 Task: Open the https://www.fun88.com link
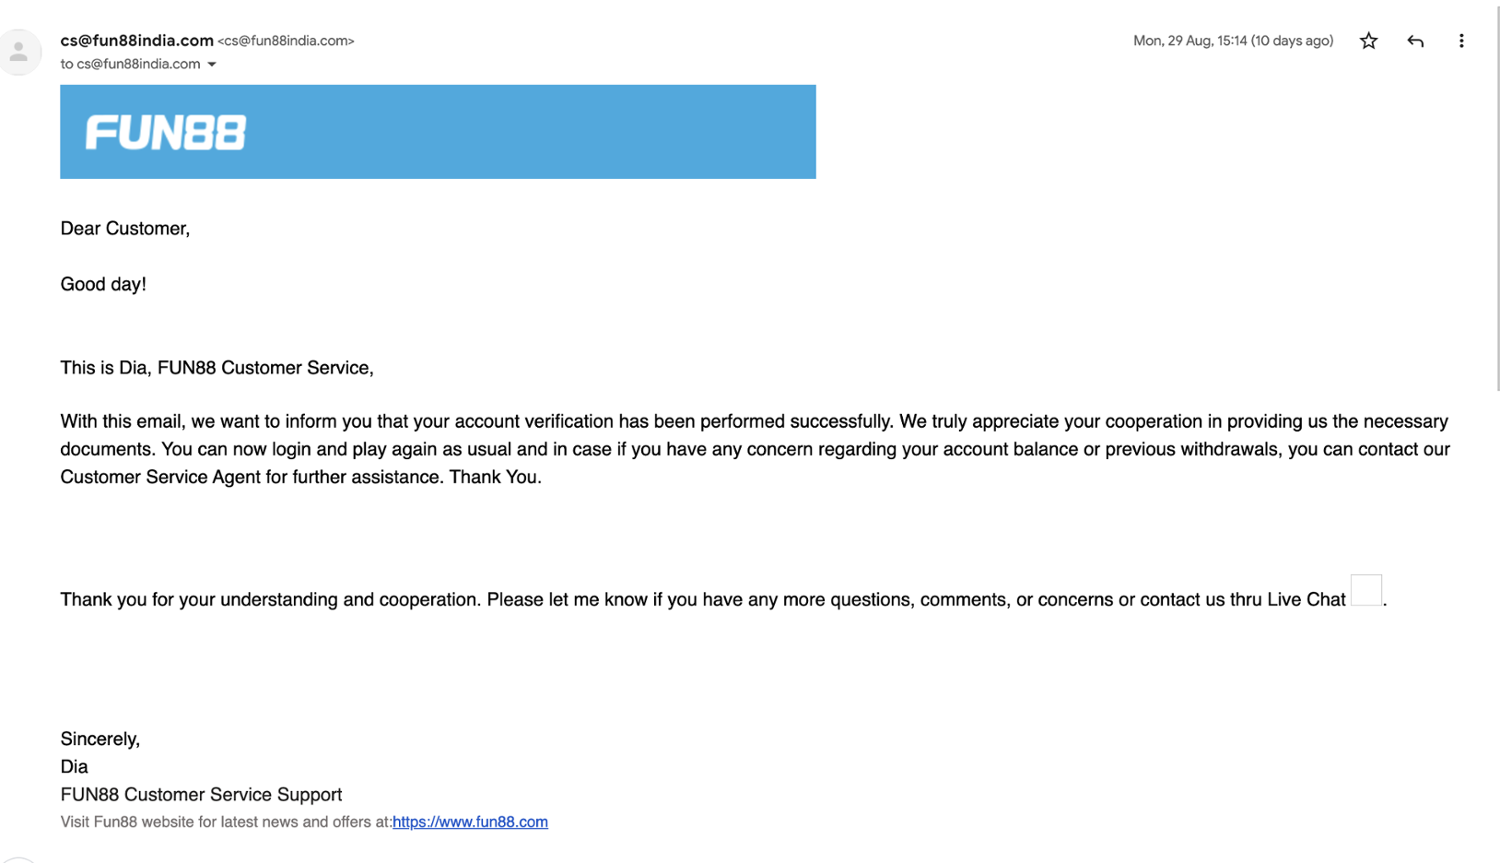click(x=470, y=822)
